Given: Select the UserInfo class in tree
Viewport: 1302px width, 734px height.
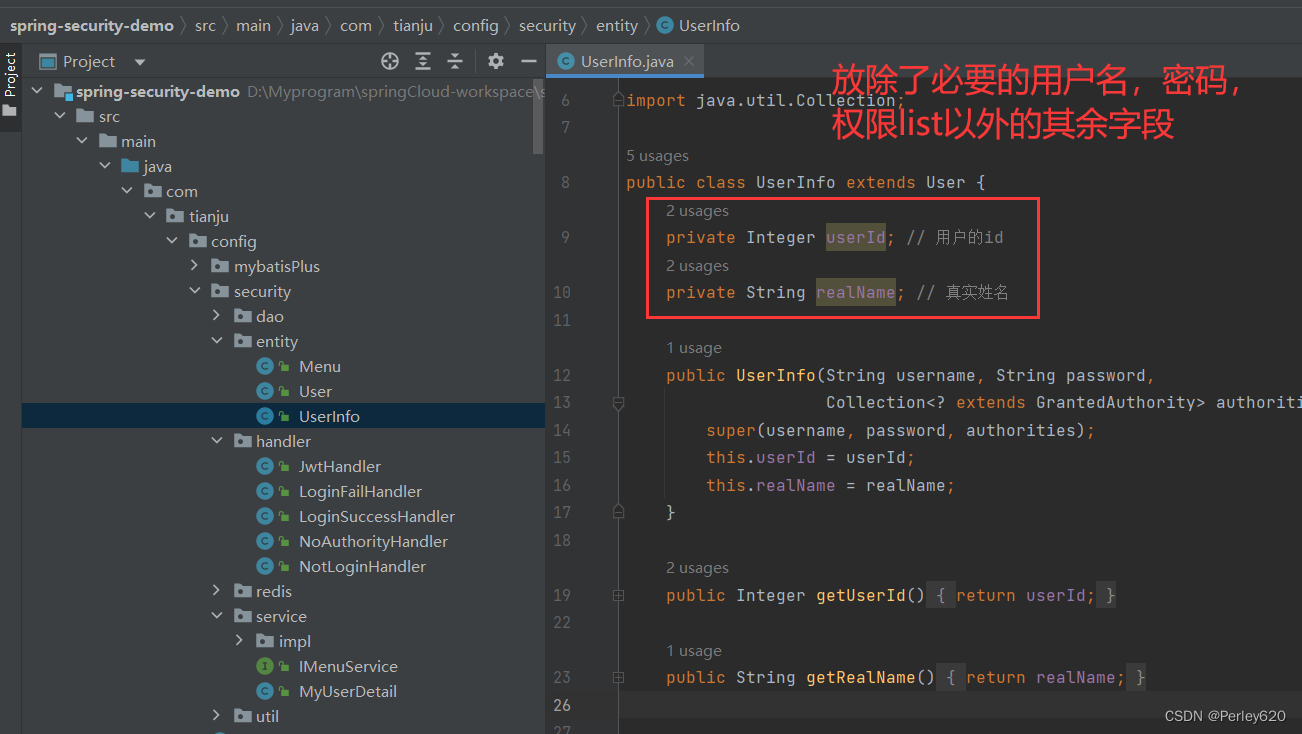Looking at the screenshot, I should tap(329, 416).
